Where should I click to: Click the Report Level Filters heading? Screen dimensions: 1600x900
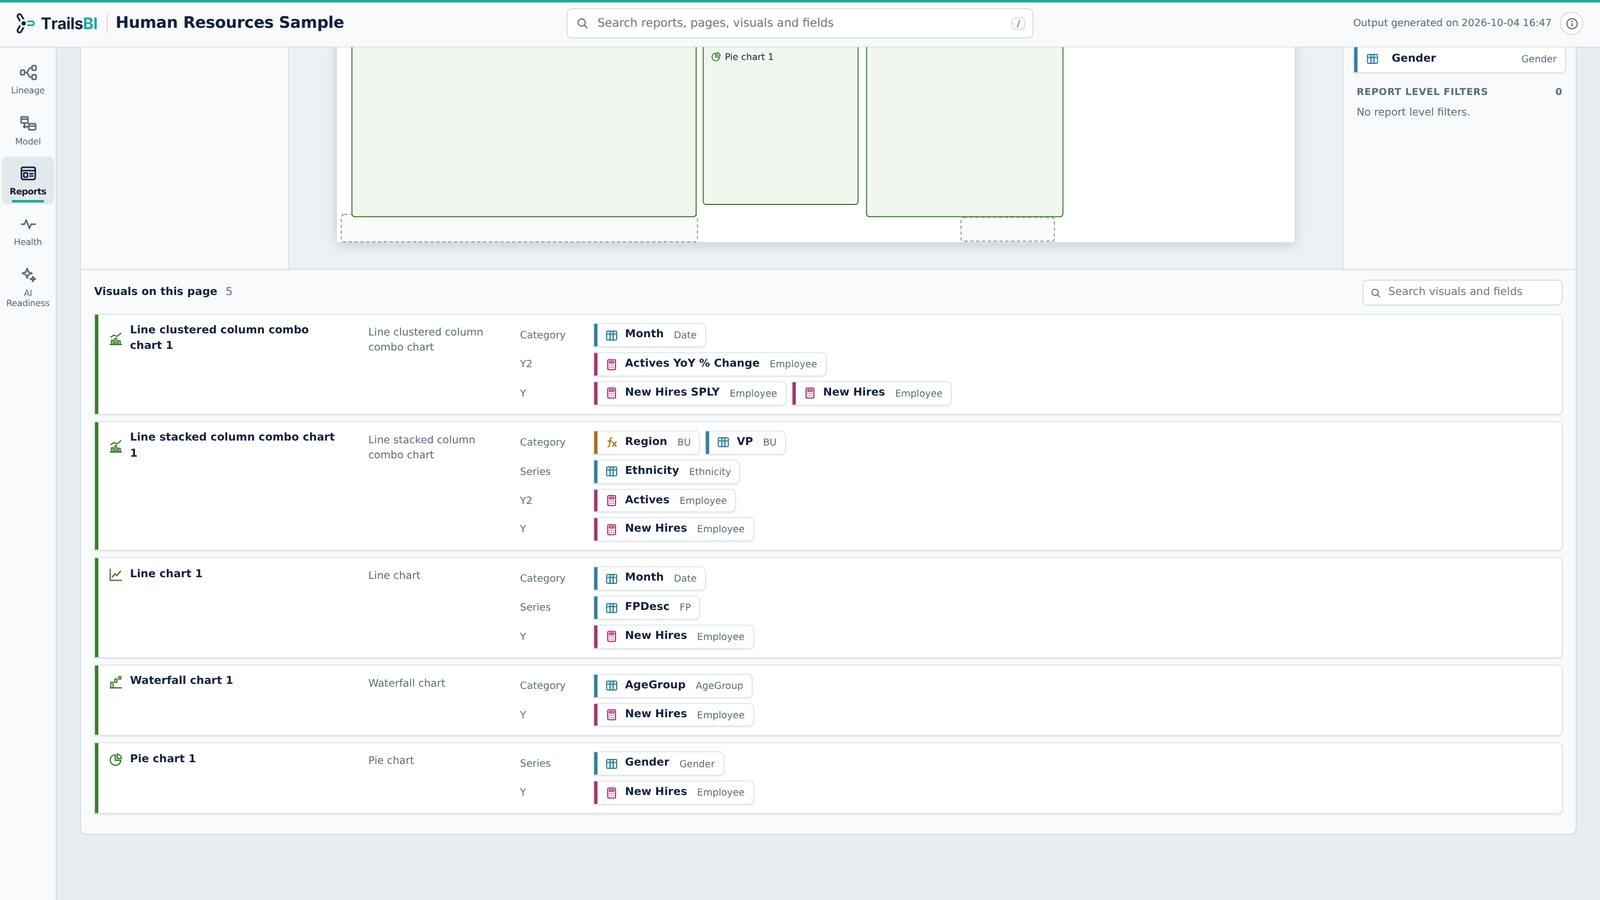point(1422,92)
